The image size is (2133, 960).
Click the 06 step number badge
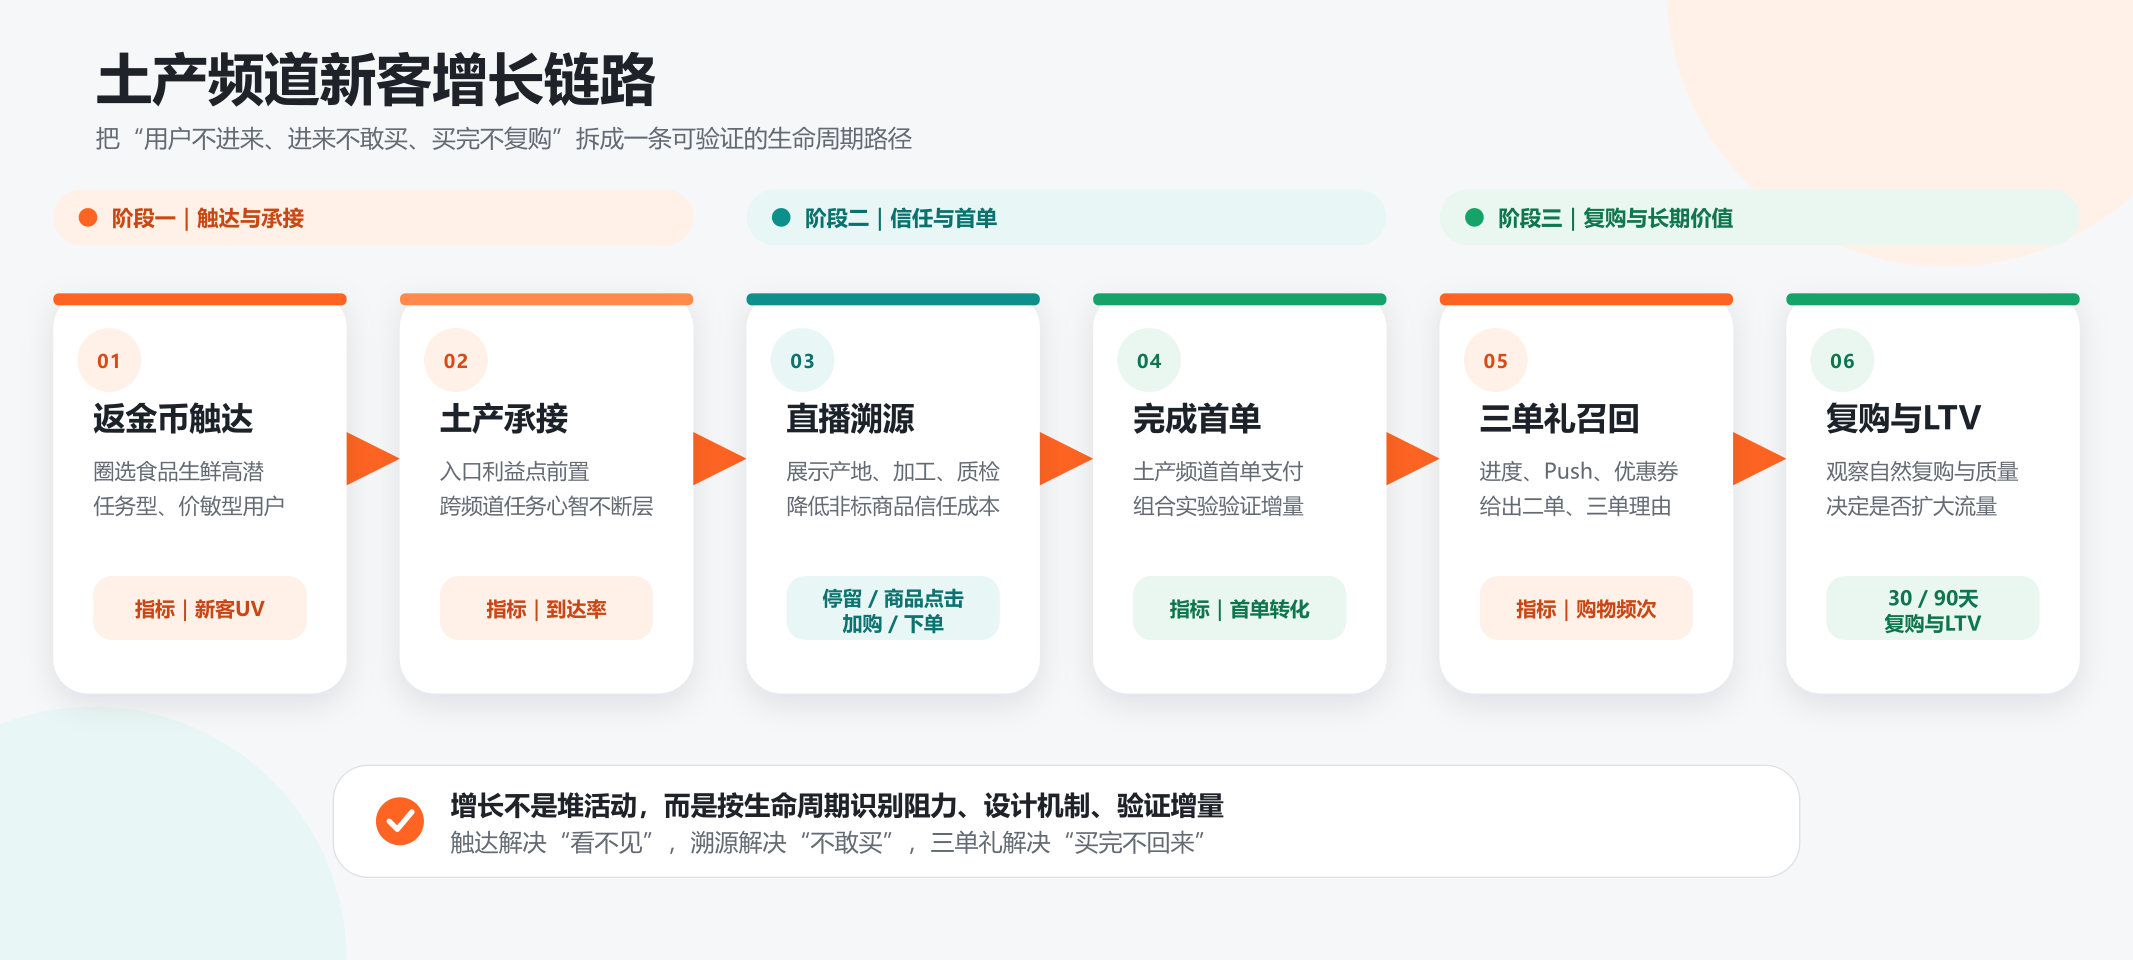pos(1842,360)
